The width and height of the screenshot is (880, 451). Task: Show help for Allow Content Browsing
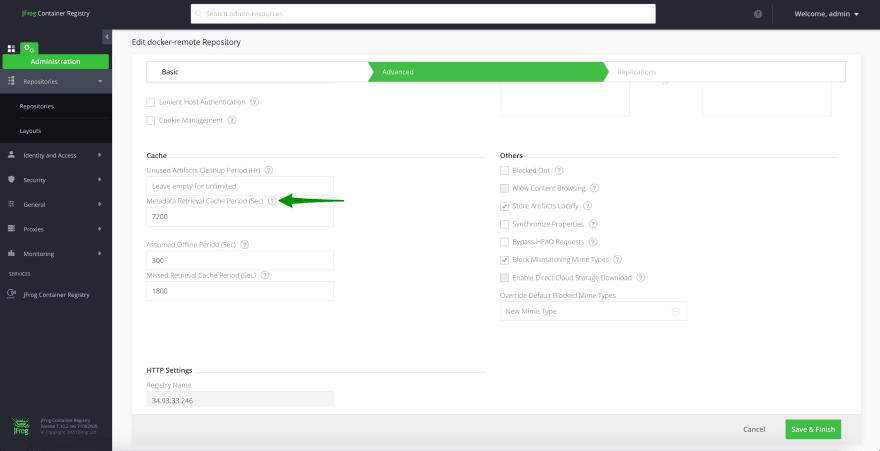(594, 188)
